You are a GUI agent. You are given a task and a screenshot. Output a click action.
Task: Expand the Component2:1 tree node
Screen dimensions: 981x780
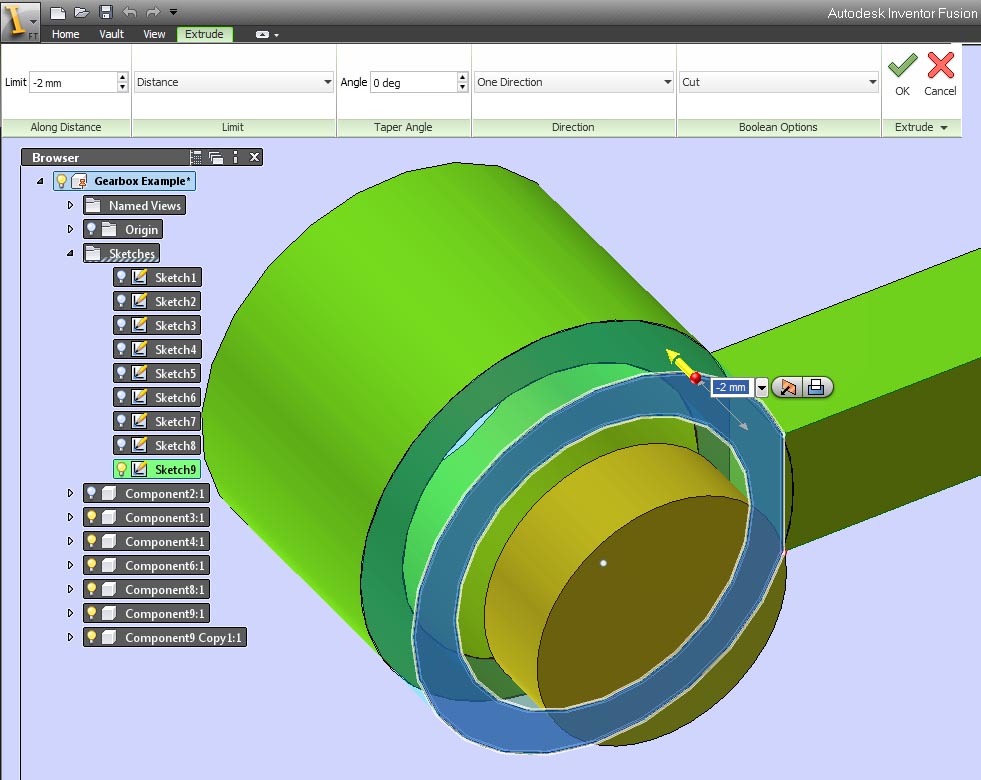click(x=71, y=493)
